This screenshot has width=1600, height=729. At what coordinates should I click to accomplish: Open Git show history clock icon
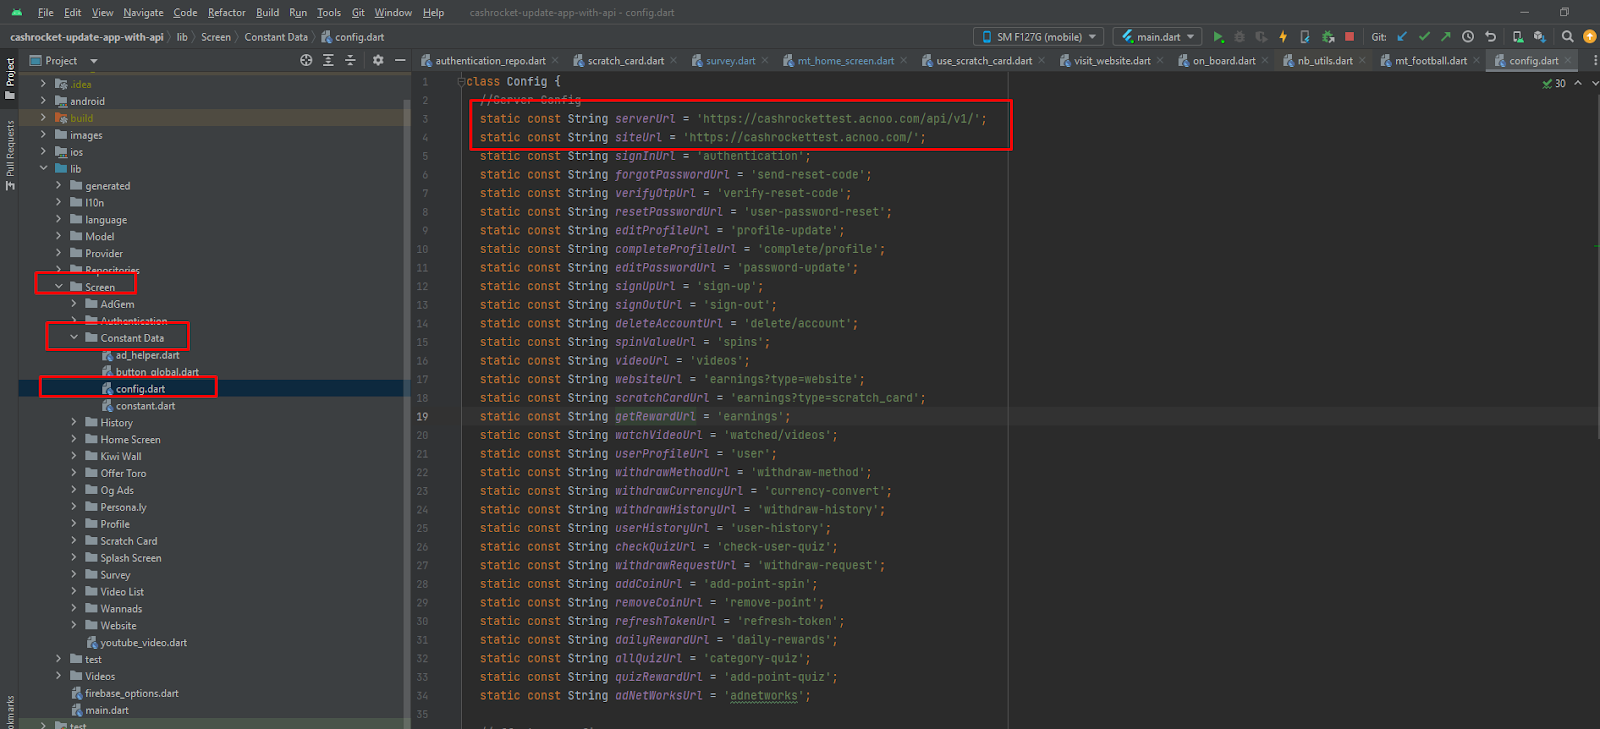point(1468,37)
